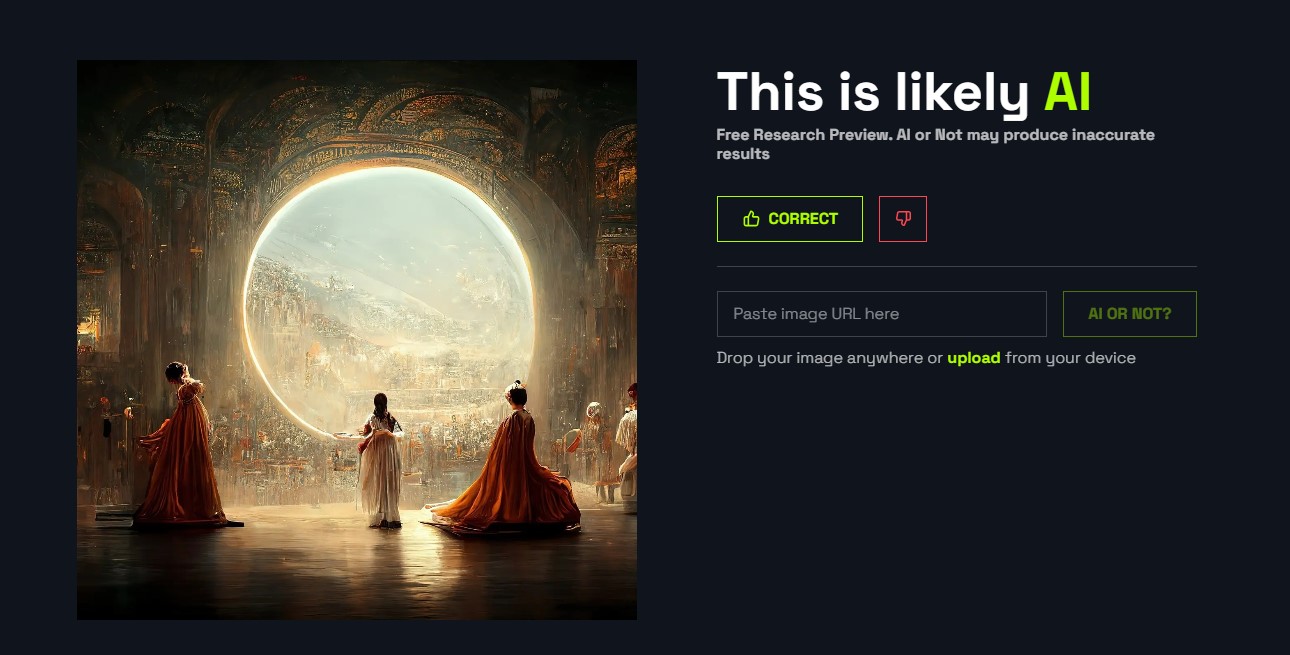This screenshot has width=1290, height=655.
Task: Click the 'from your device' text
Action: click(1070, 358)
